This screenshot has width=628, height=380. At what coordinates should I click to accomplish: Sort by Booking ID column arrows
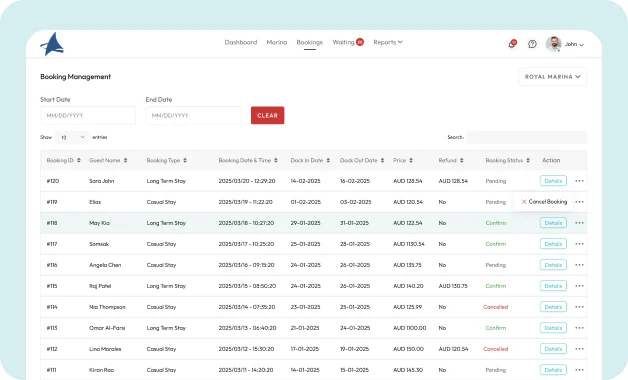(78, 160)
